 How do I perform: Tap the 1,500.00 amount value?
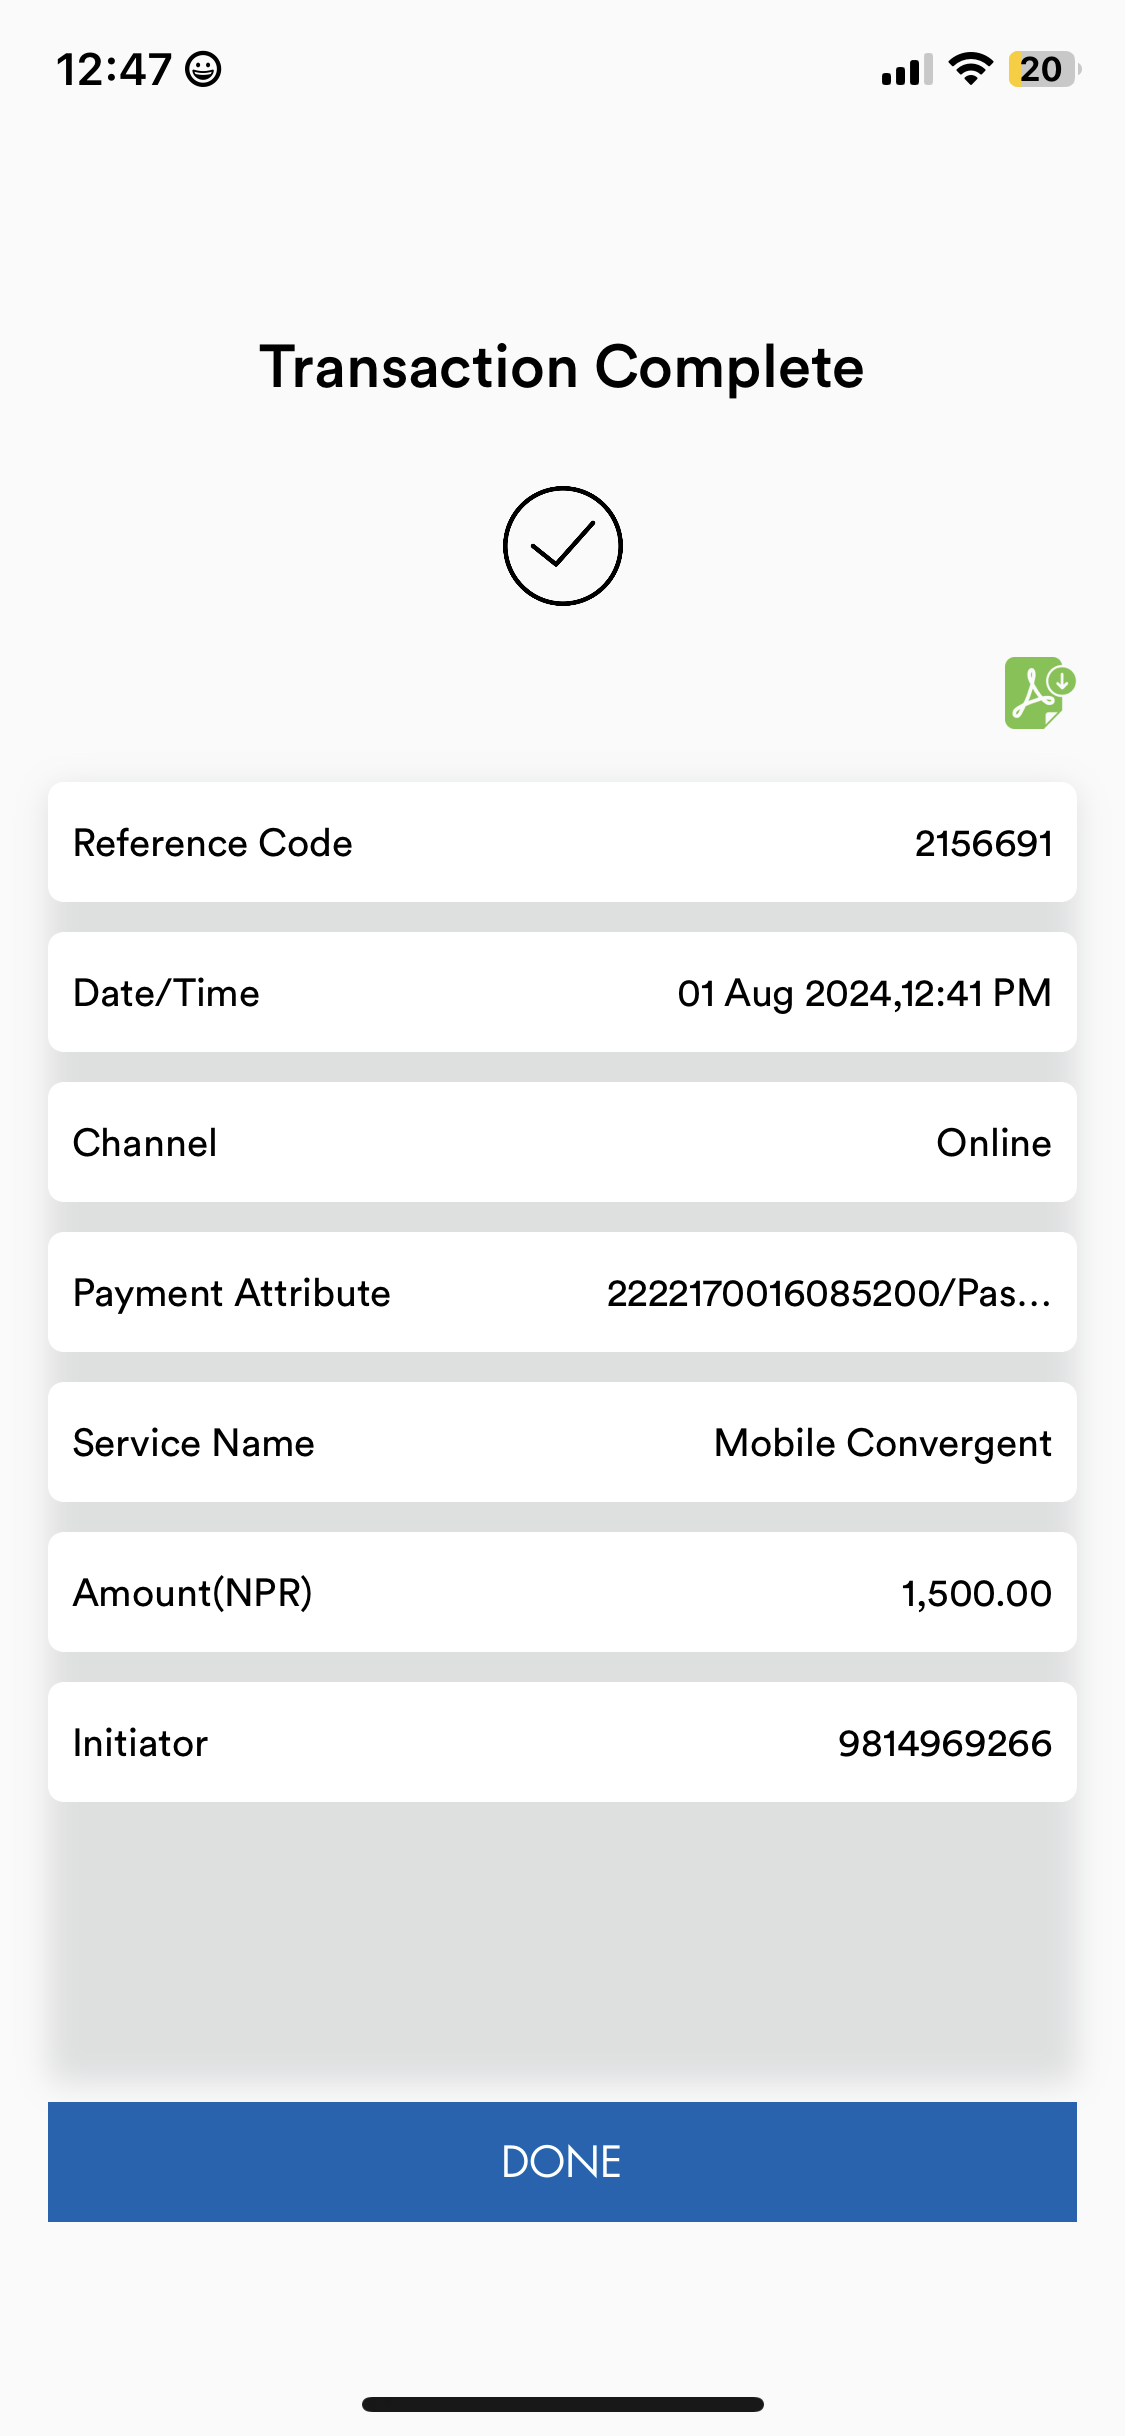[x=976, y=1593]
